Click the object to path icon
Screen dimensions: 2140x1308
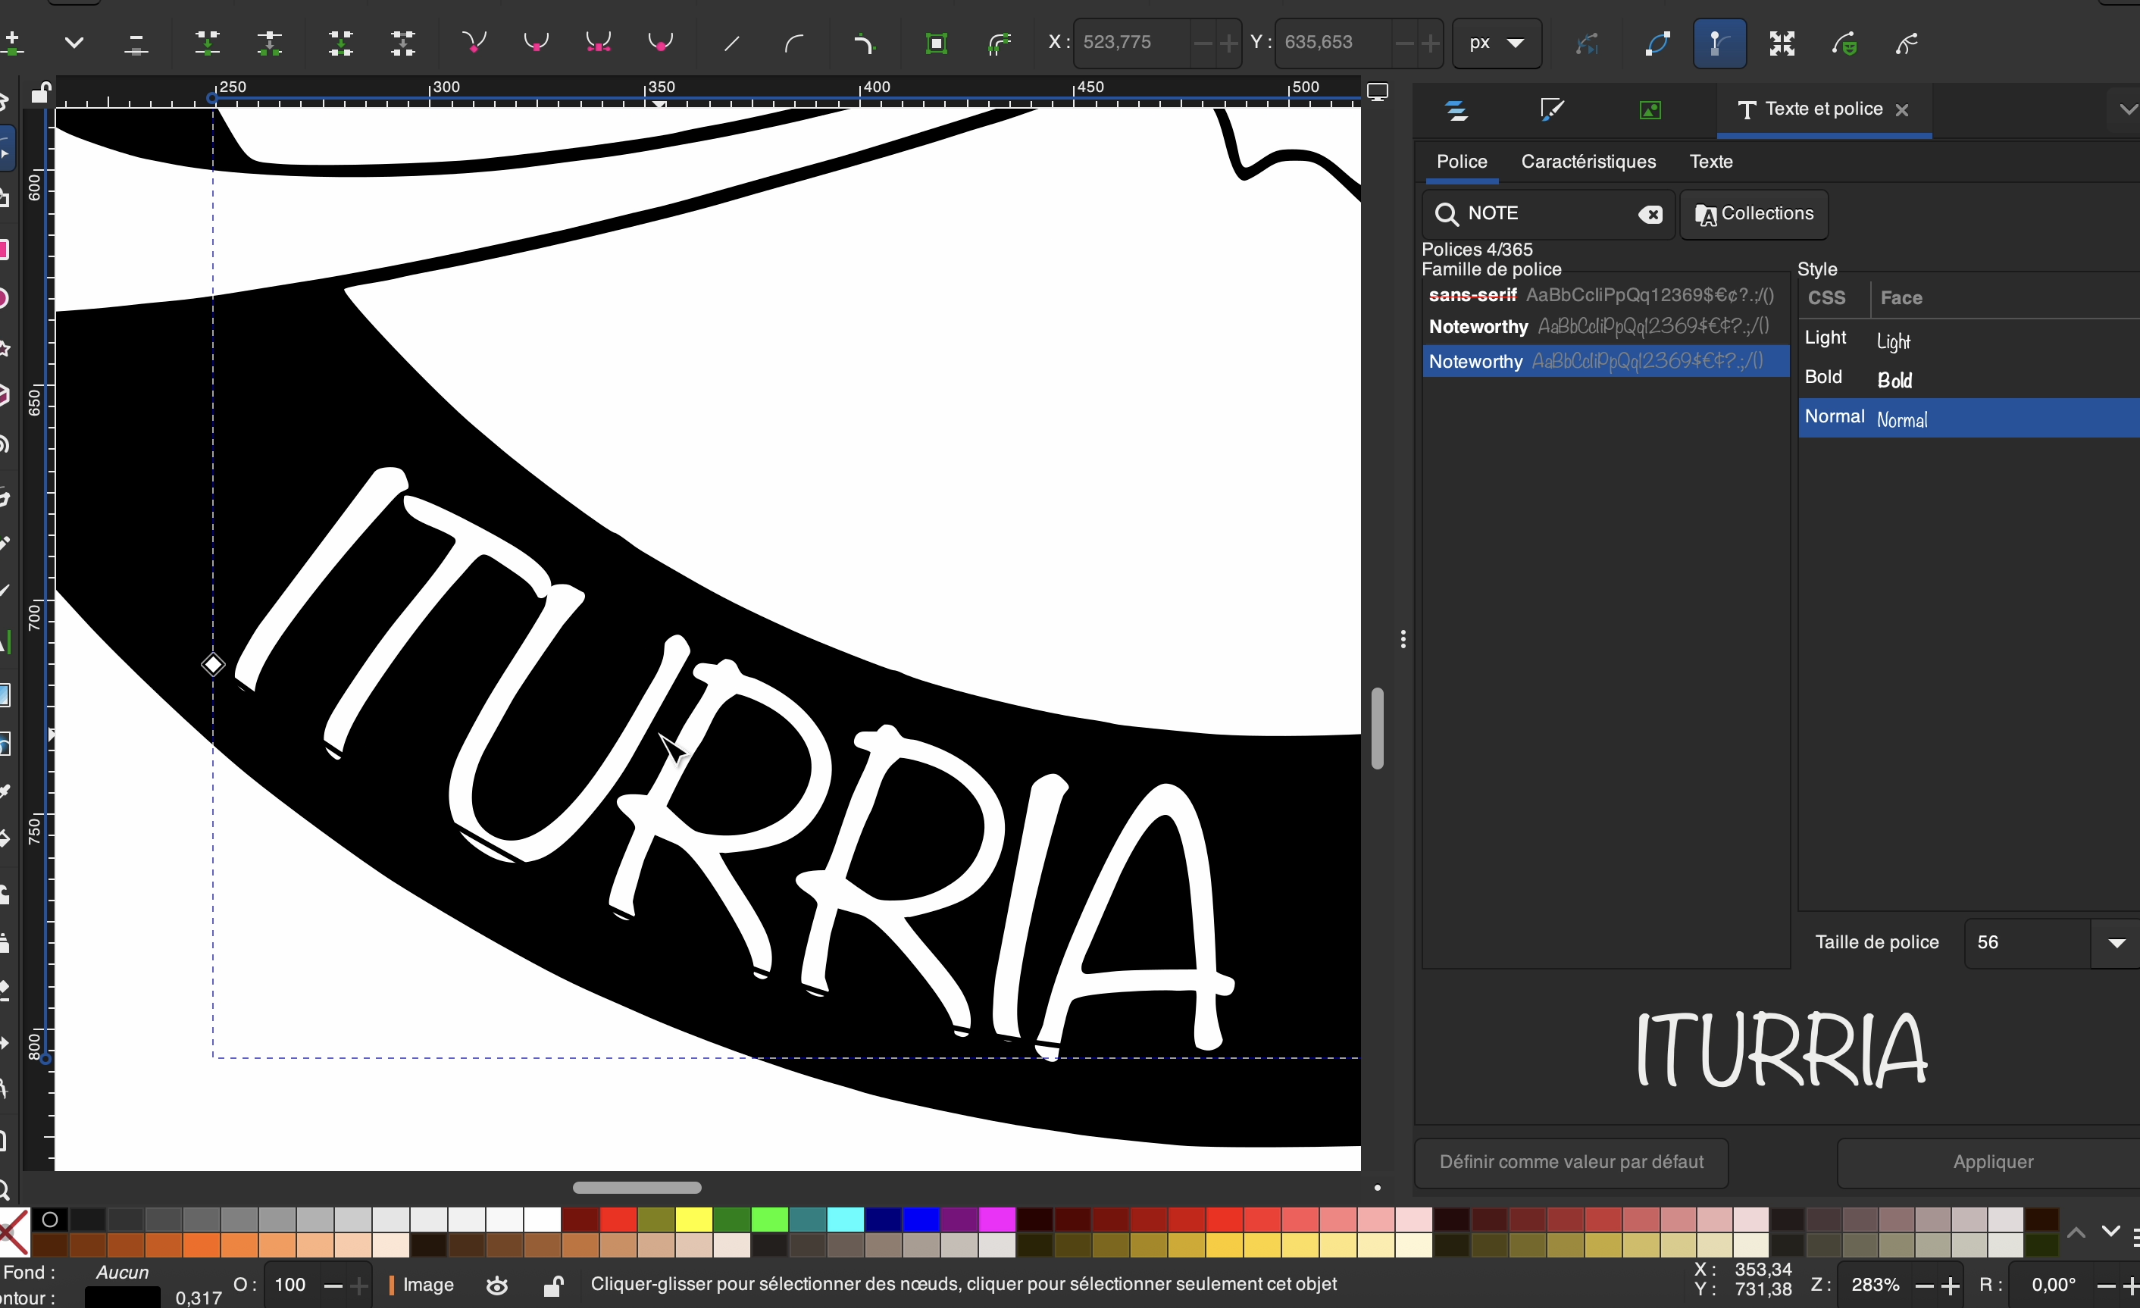point(936,43)
